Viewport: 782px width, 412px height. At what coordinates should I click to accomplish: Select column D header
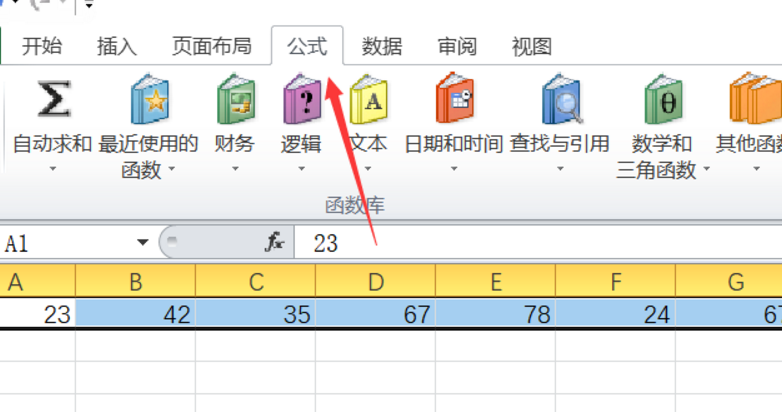[376, 281]
